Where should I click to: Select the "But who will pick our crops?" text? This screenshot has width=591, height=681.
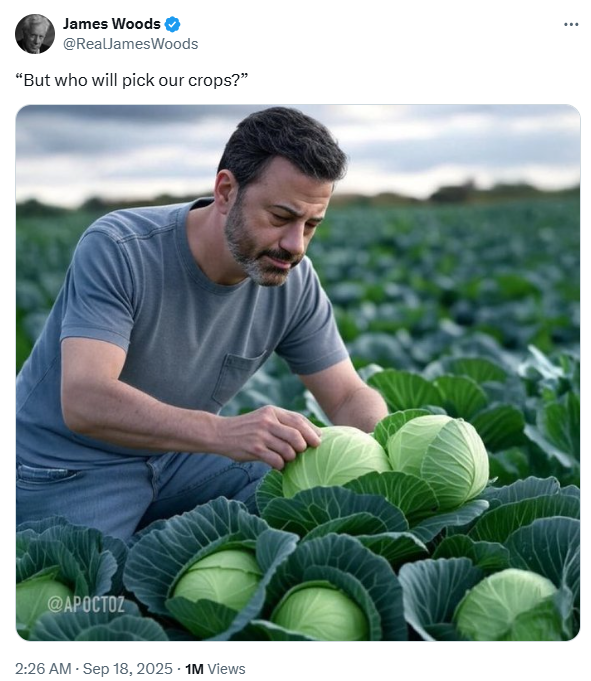tap(131, 80)
